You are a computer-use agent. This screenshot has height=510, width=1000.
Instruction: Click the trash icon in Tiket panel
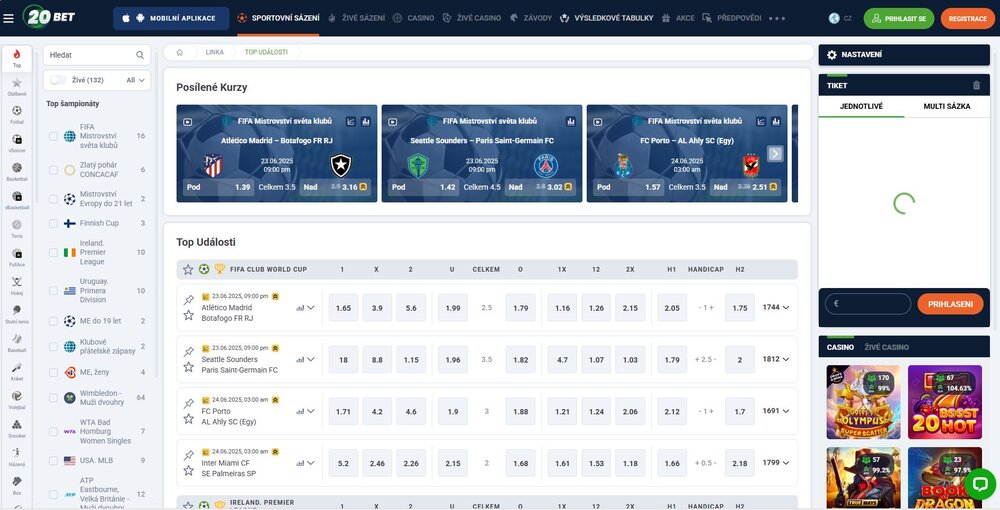point(976,85)
